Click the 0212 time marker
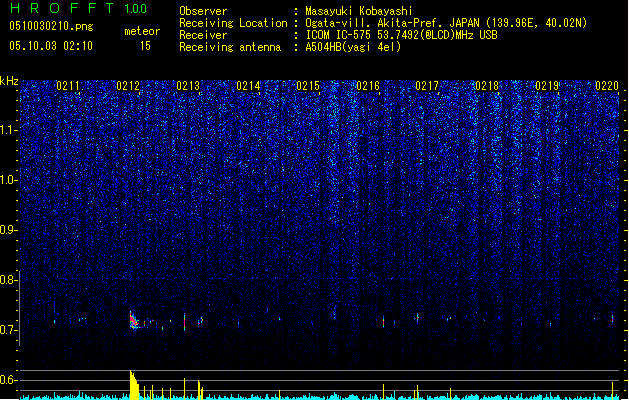 point(128,86)
